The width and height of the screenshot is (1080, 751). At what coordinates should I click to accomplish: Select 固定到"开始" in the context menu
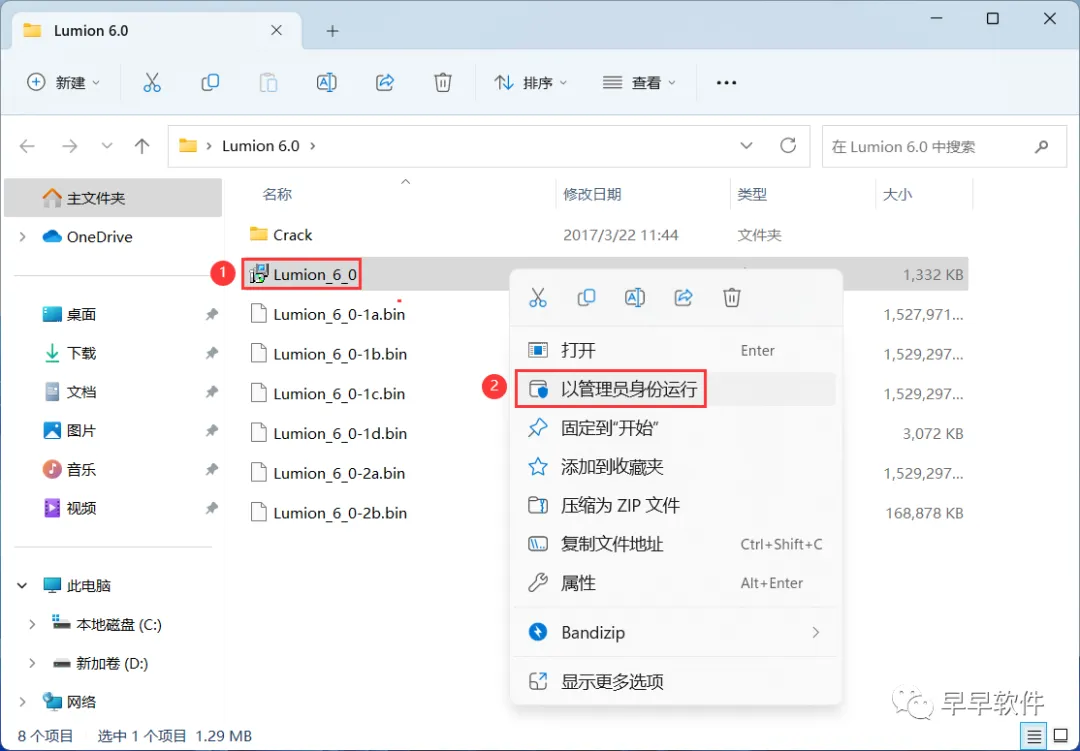(676, 429)
